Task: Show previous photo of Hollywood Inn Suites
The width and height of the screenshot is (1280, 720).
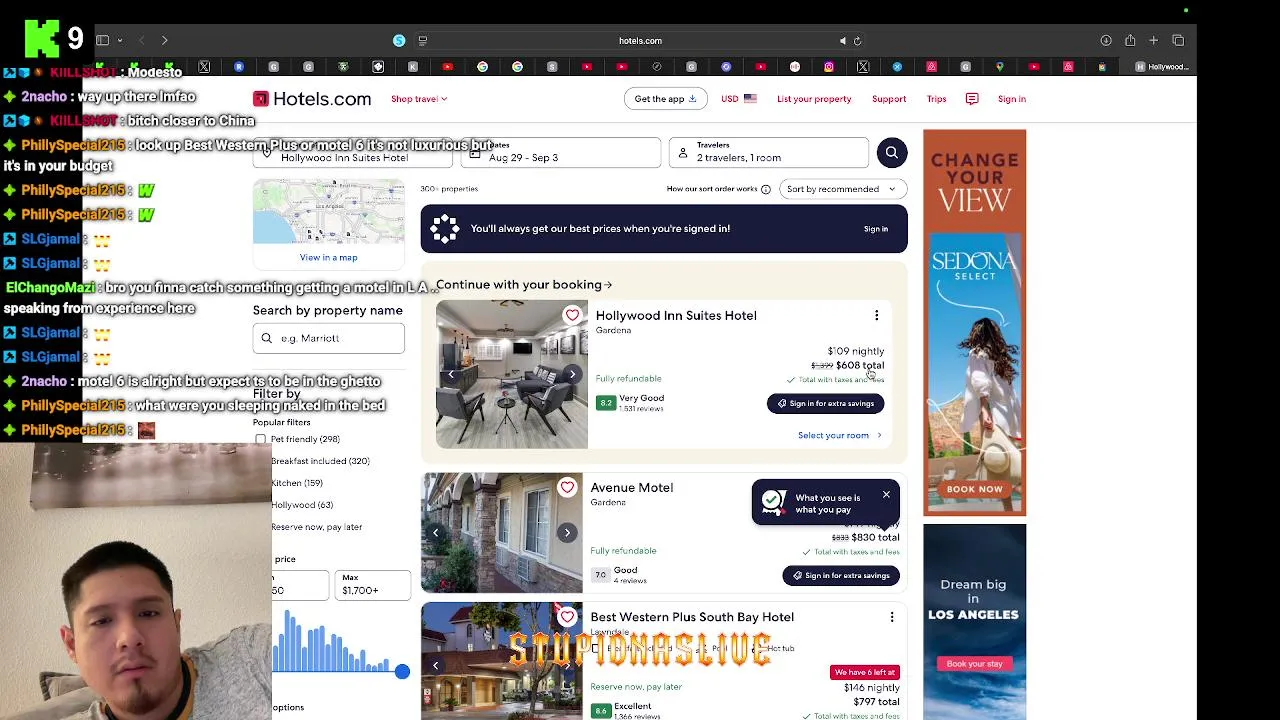Action: [451, 375]
